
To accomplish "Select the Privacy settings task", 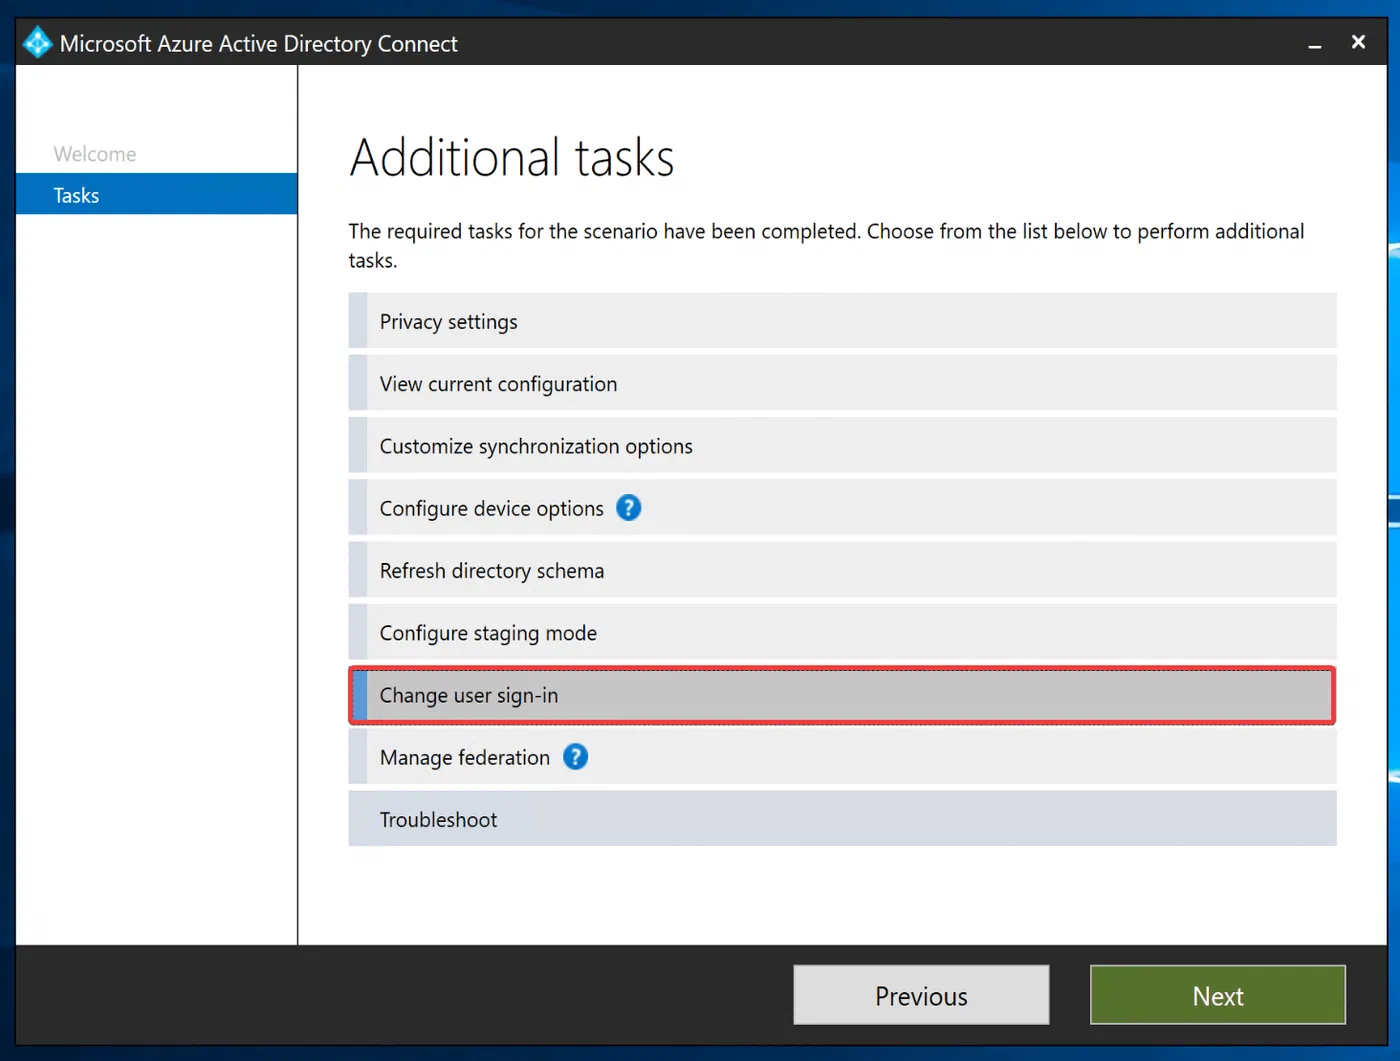I will tap(842, 321).
